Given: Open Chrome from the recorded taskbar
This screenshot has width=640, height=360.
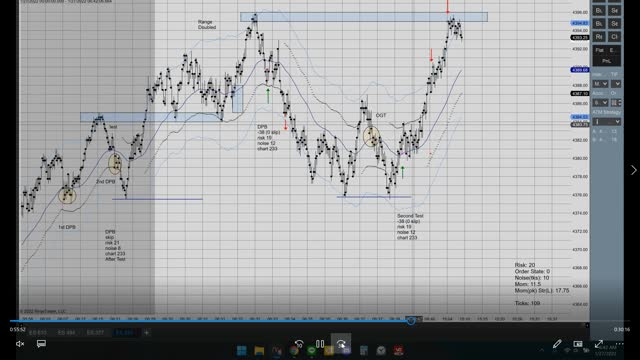Looking at the screenshot, I should (x=294, y=351).
